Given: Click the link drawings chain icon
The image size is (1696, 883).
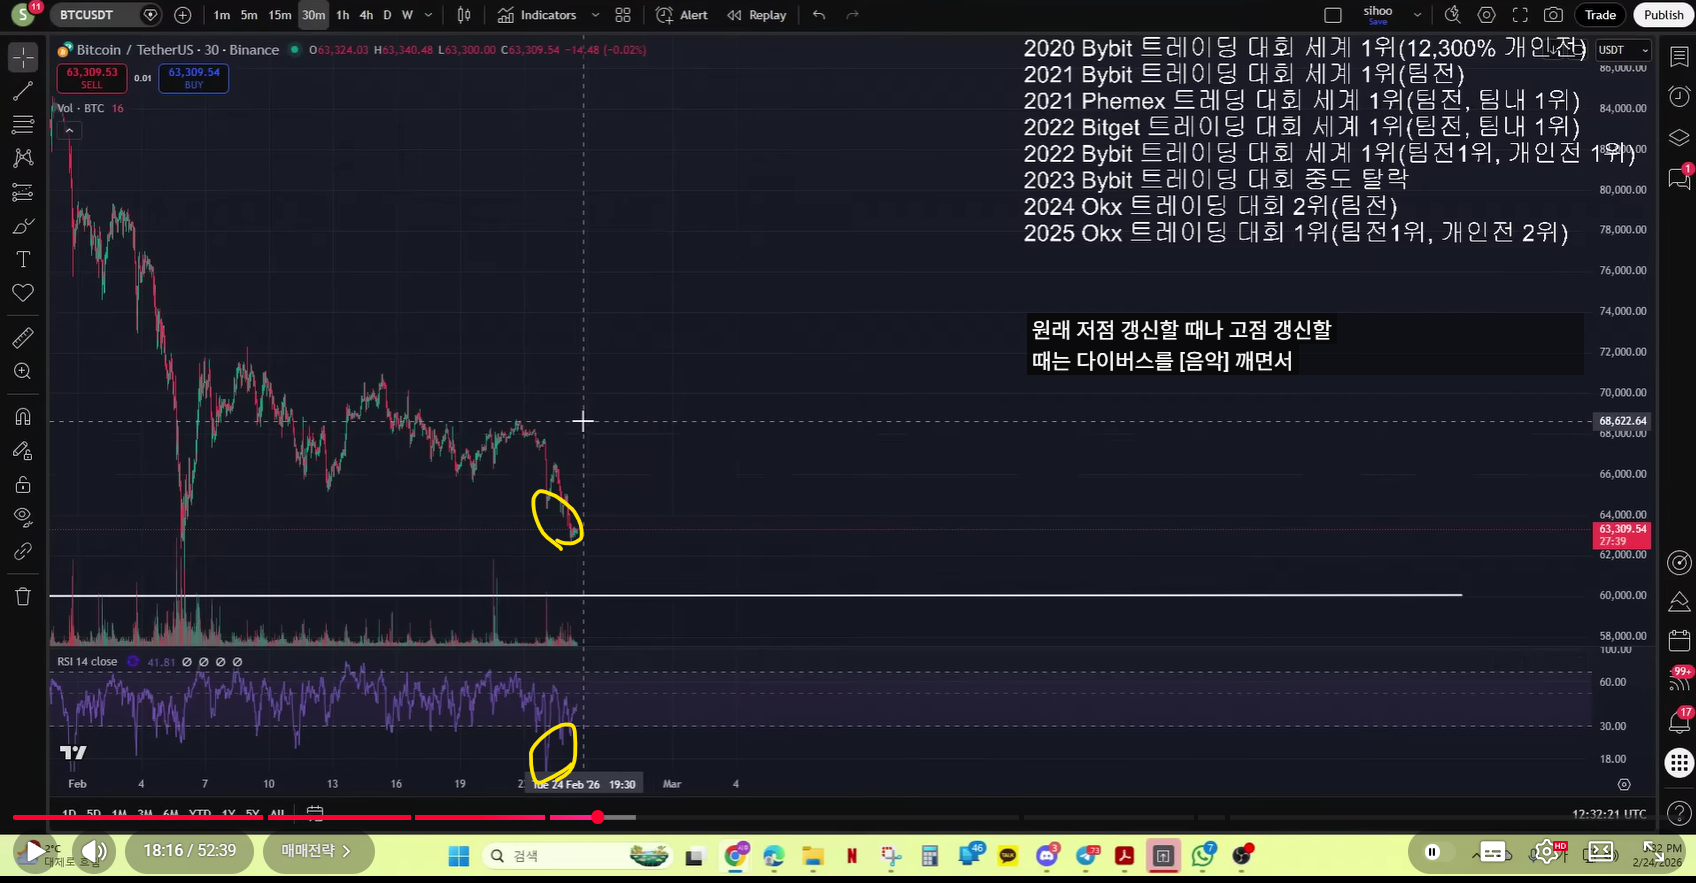Looking at the screenshot, I should [x=23, y=551].
